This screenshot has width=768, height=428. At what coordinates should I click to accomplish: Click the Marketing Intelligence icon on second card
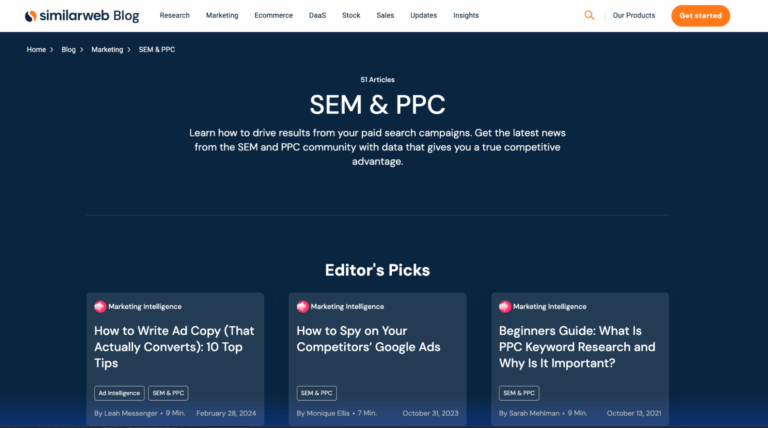302,307
